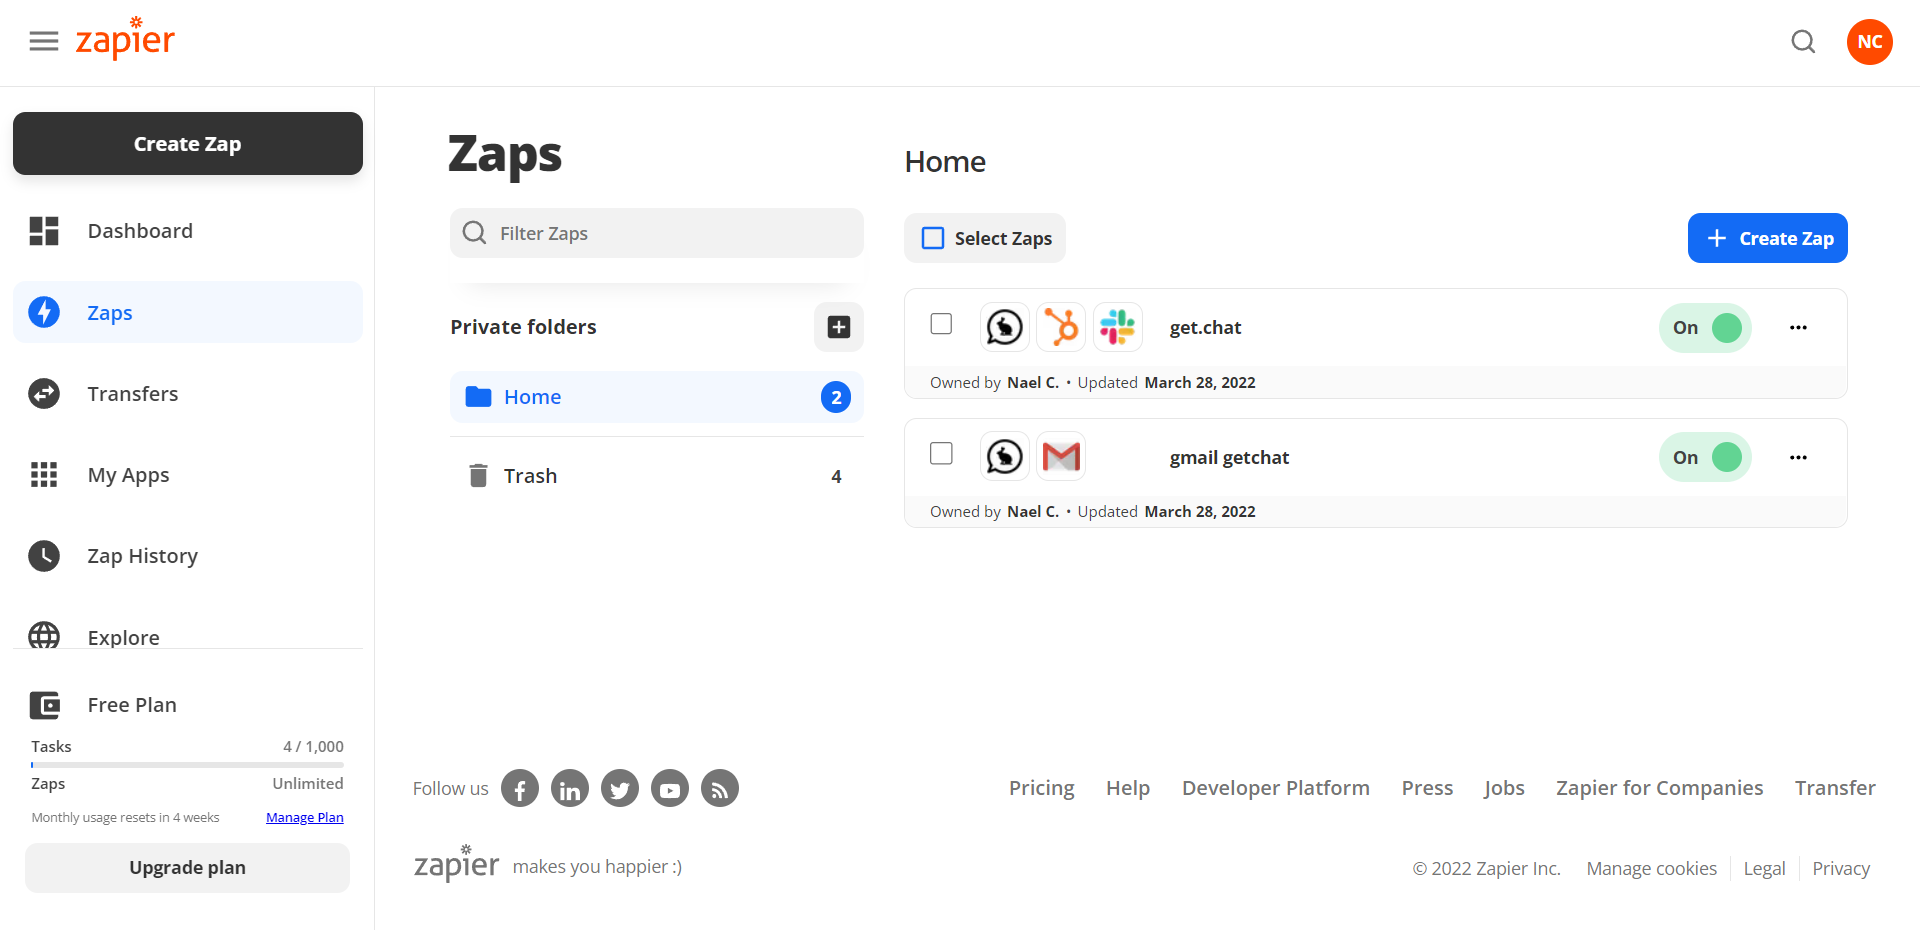Open more options for gmail getchat zap
The width and height of the screenshot is (1920, 930).
pos(1798,457)
